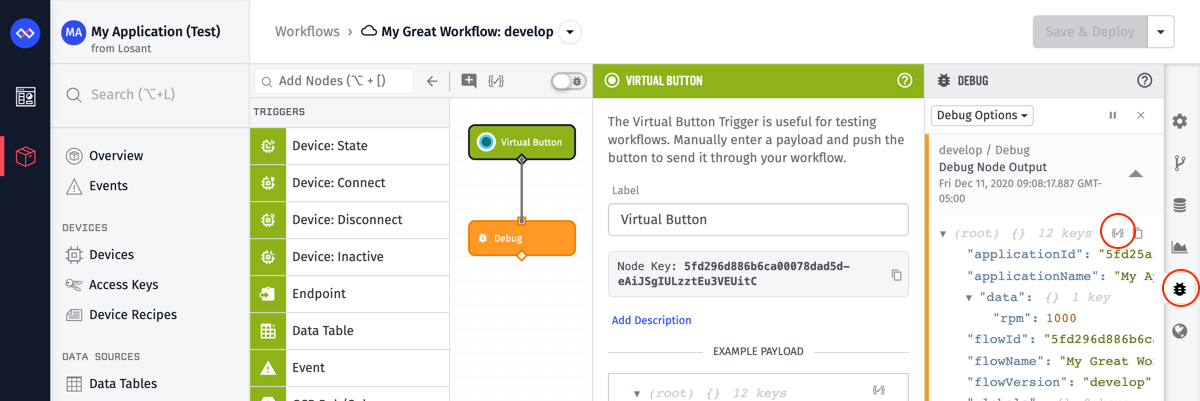Open Devices in the sidebar

pyautogui.click(x=111, y=255)
